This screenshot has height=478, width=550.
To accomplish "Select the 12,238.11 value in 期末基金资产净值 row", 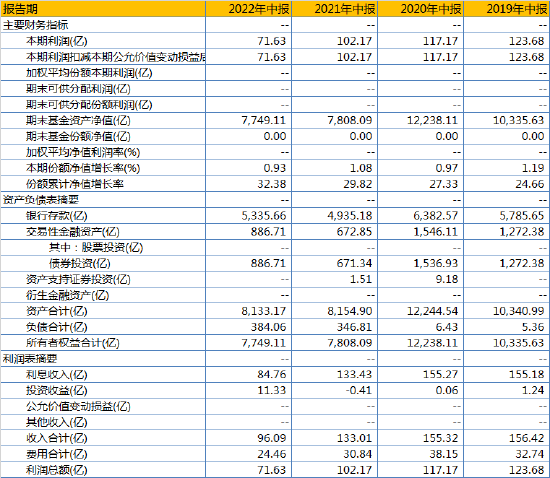I will (421, 120).
